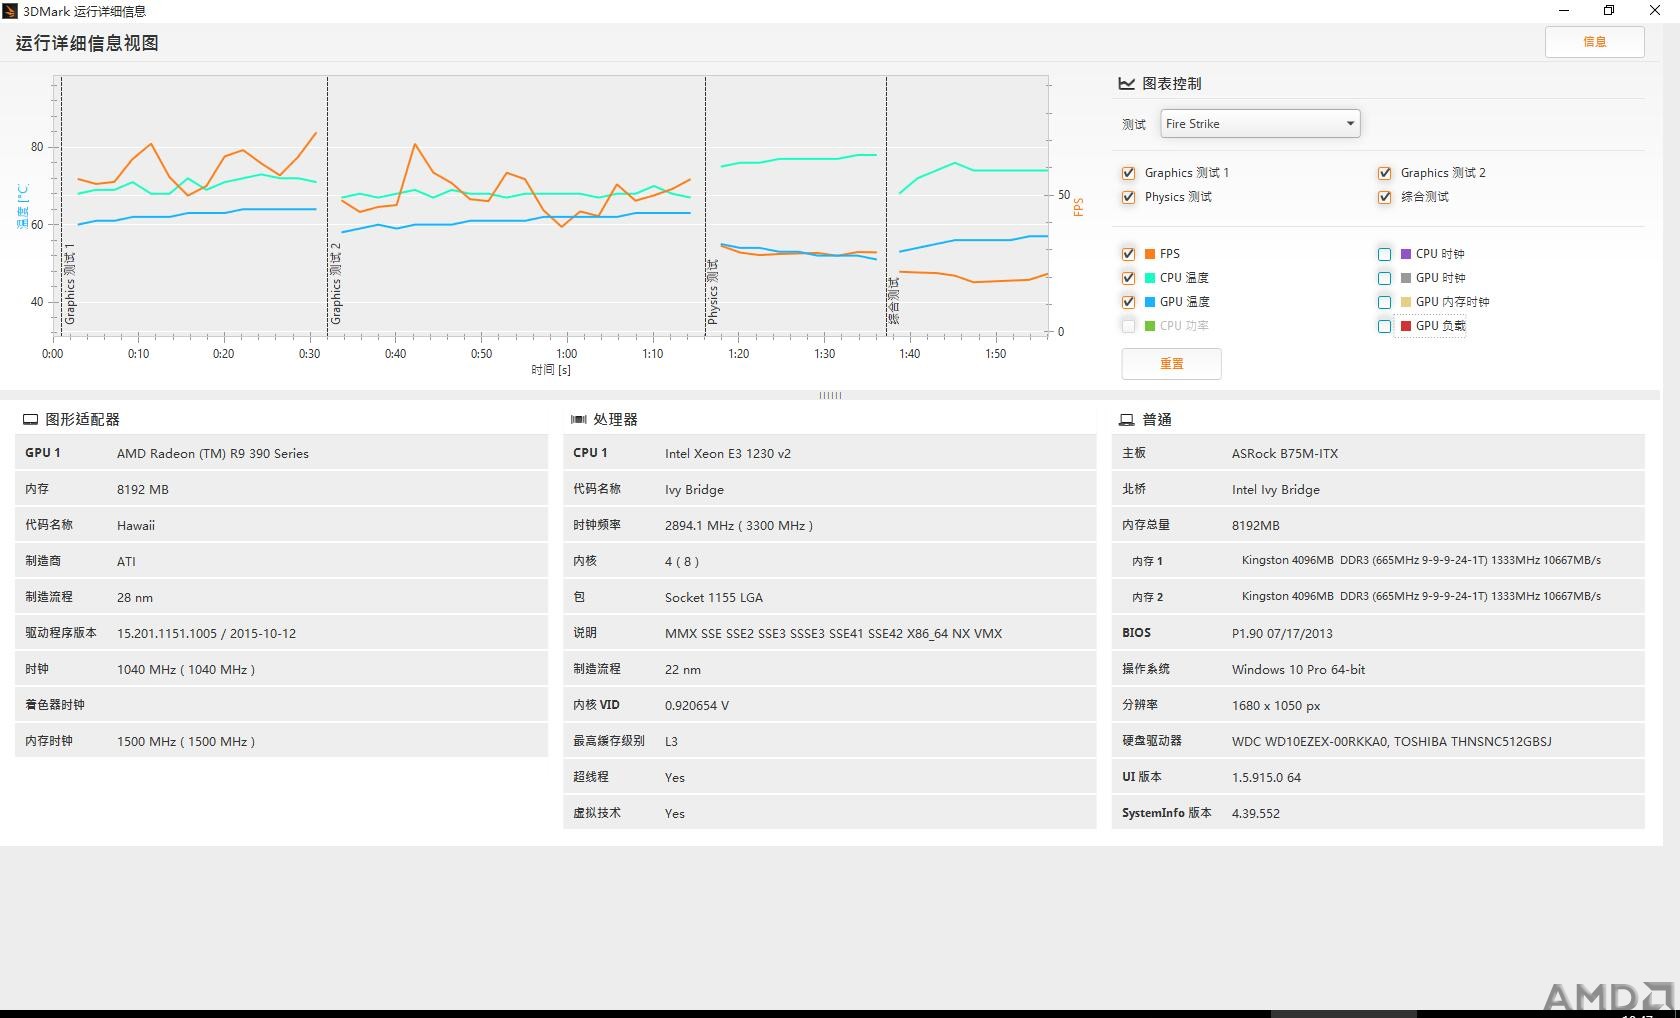The height and width of the screenshot is (1018, 1680).
Task: Click the 内存 2 Kingston row
Action: point(1378,597)
